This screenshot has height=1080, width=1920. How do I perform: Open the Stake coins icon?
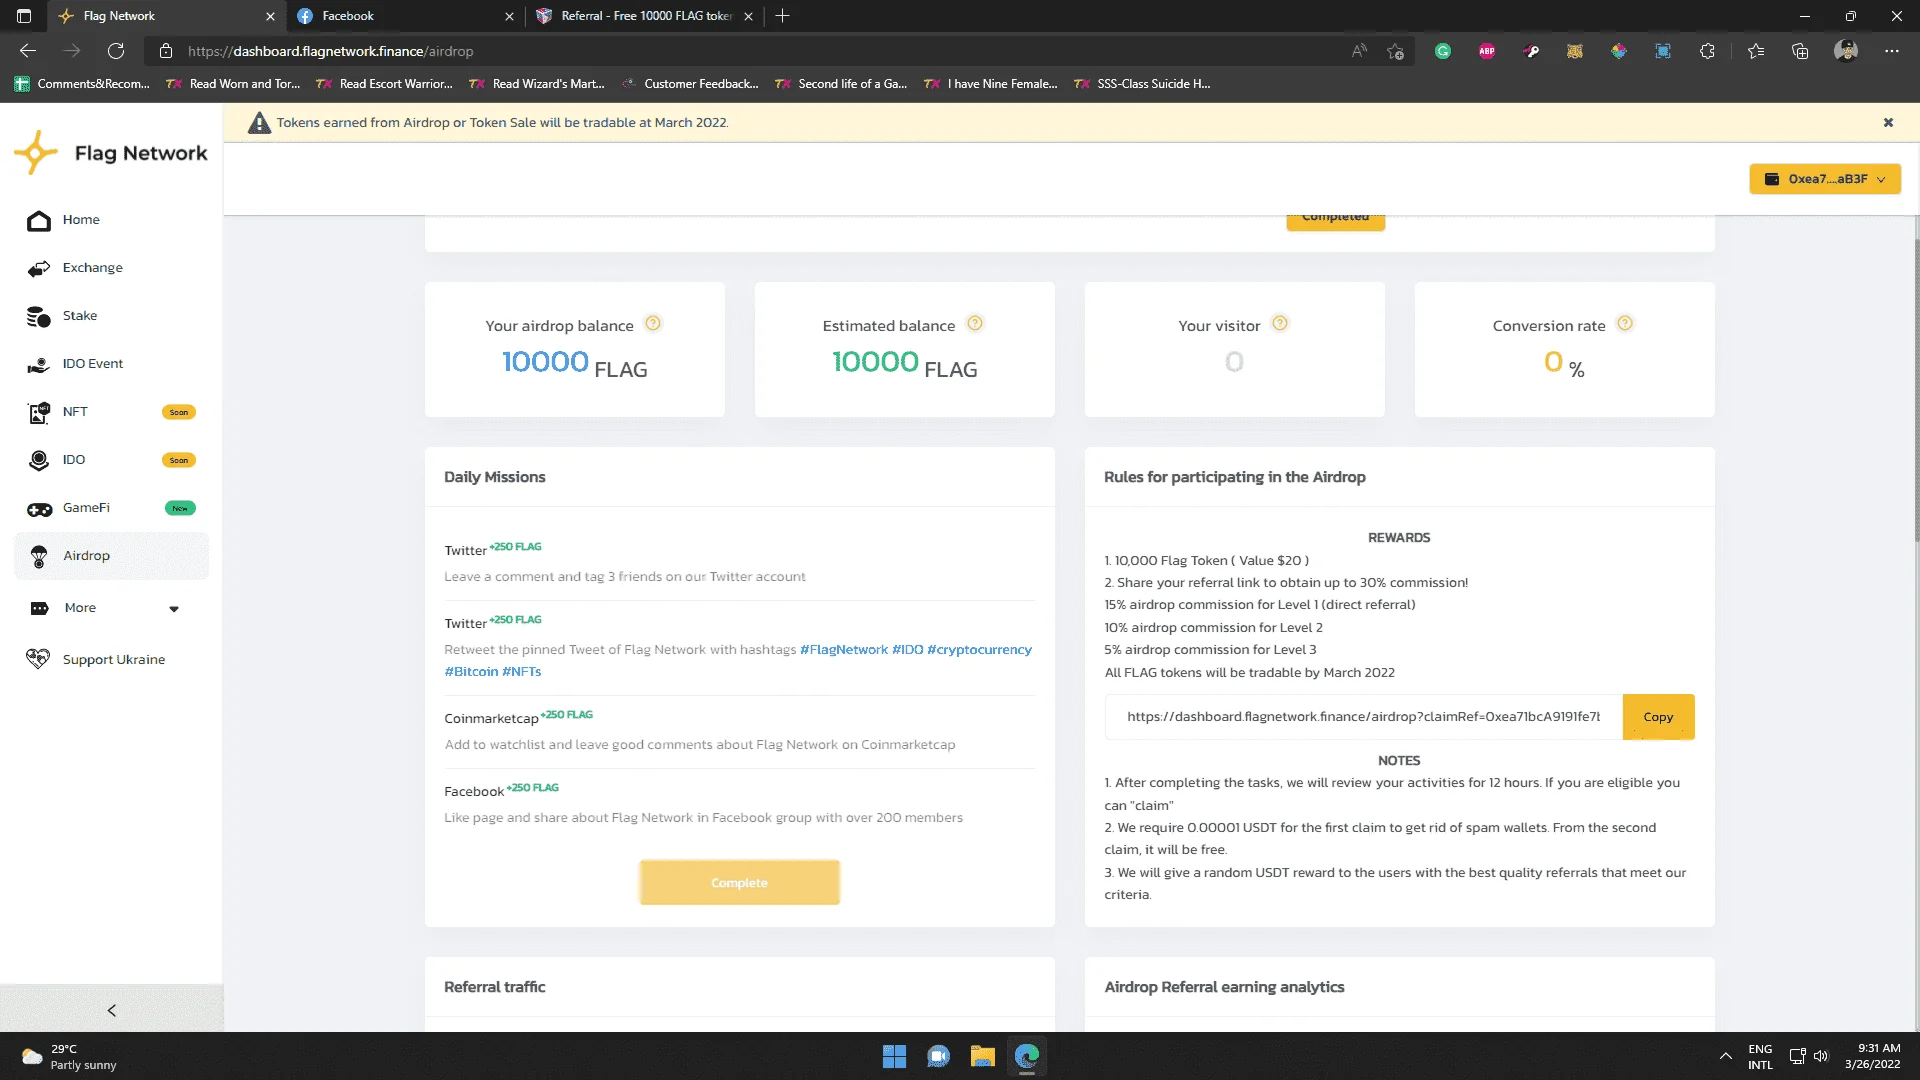pos(39,316)
